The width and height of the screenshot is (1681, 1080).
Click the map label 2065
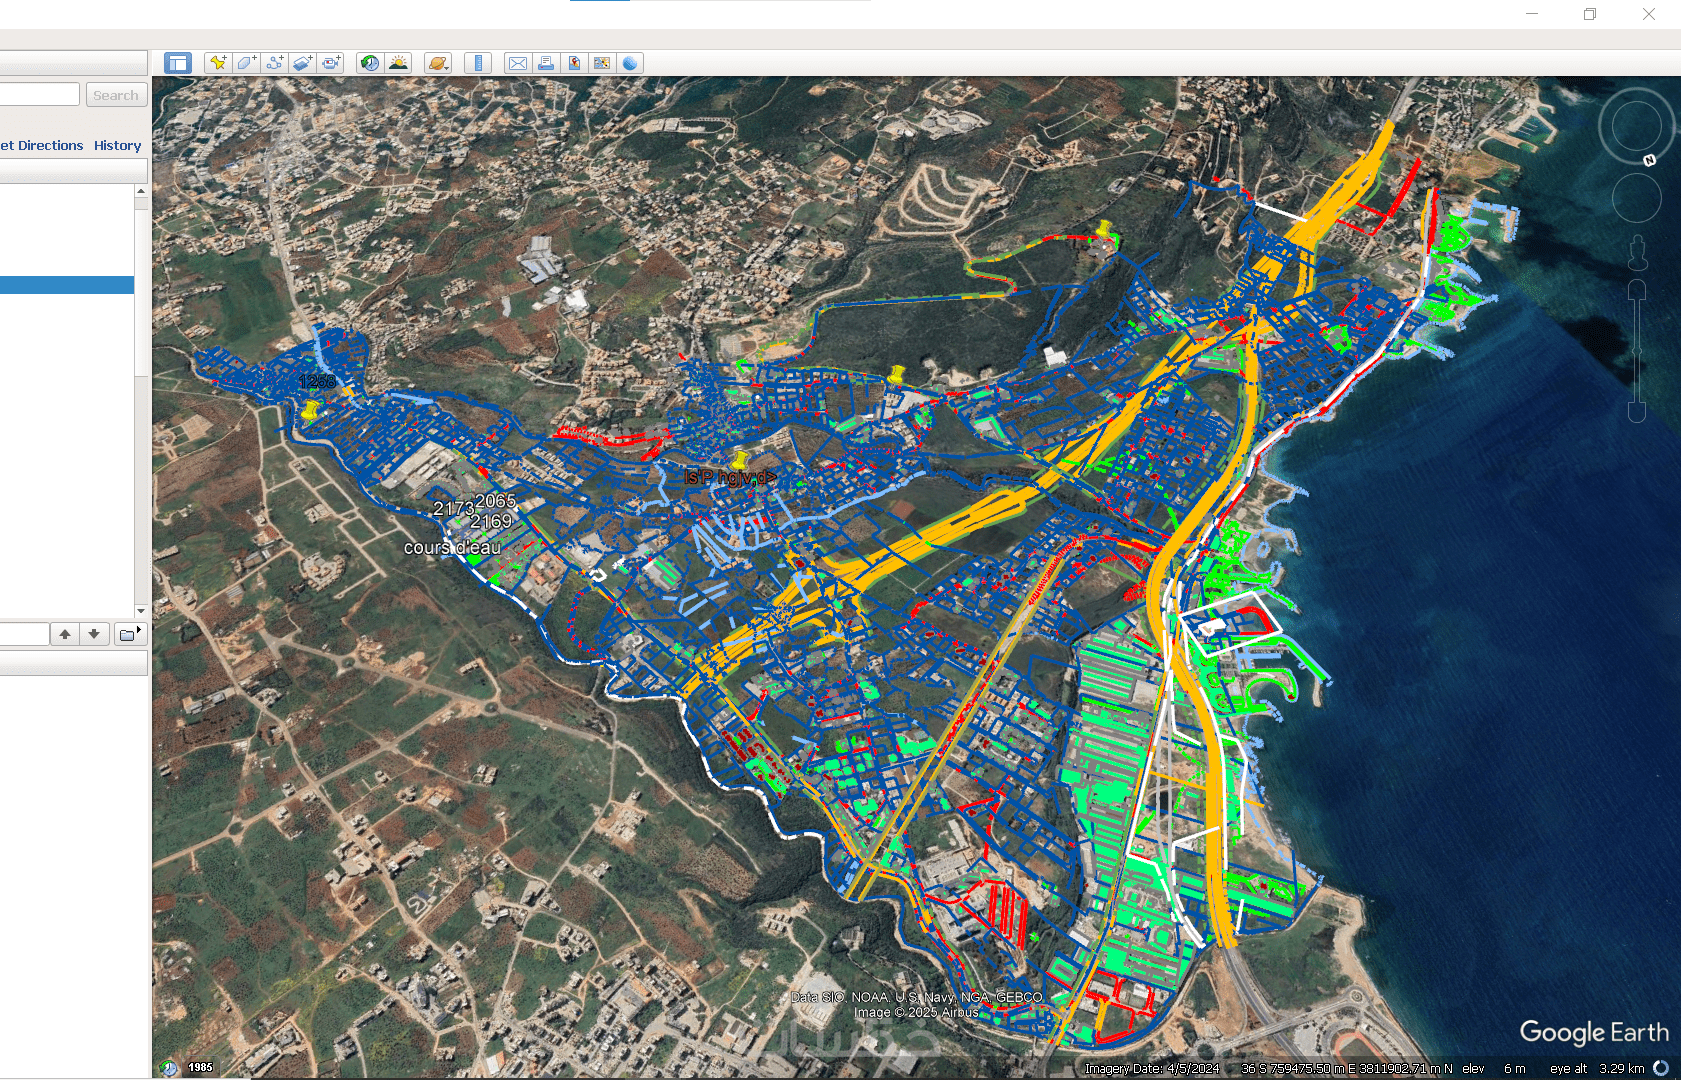(495, 501)
